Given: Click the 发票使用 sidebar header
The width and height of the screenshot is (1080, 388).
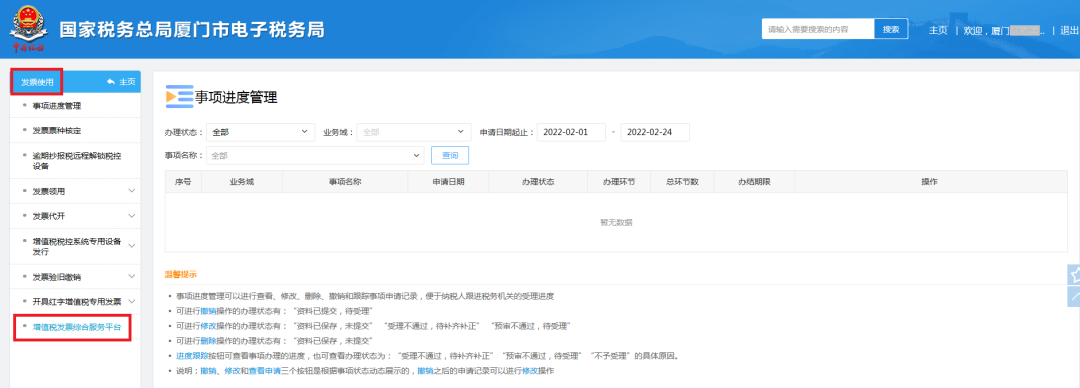Looking at the screenshot, I should [x=38, y=82].
